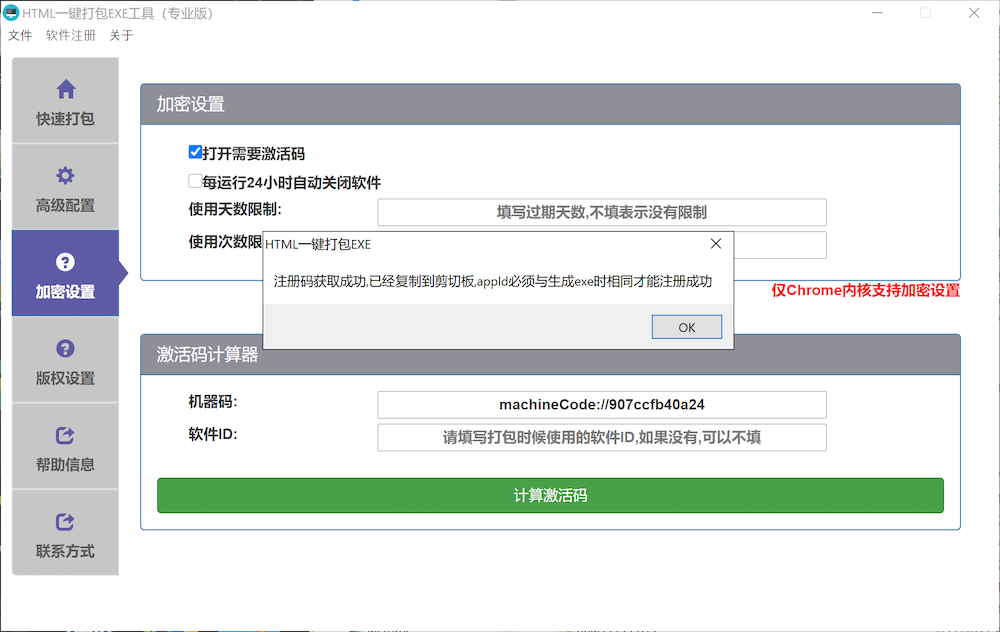This screenshot has height=632, width=1000.
Task: Select the 加密设置 question mark icon
Action: tap(66, 262)
